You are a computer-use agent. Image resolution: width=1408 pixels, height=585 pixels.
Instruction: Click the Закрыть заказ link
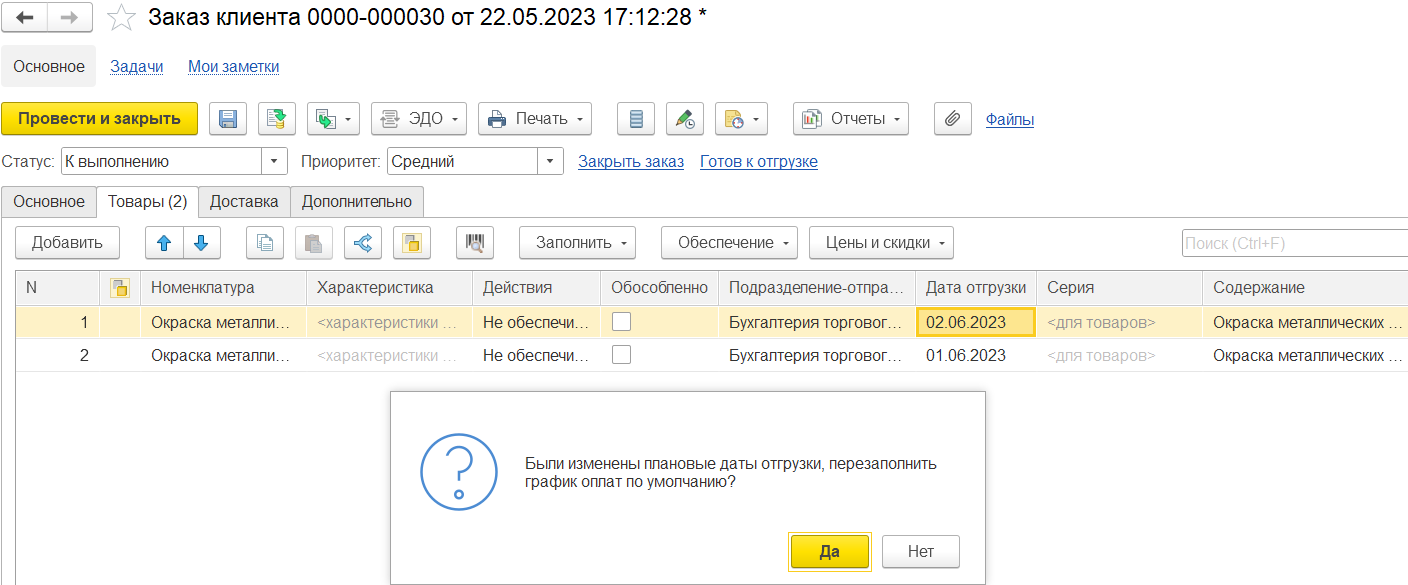pyautogui.click(x=631, y=162)
